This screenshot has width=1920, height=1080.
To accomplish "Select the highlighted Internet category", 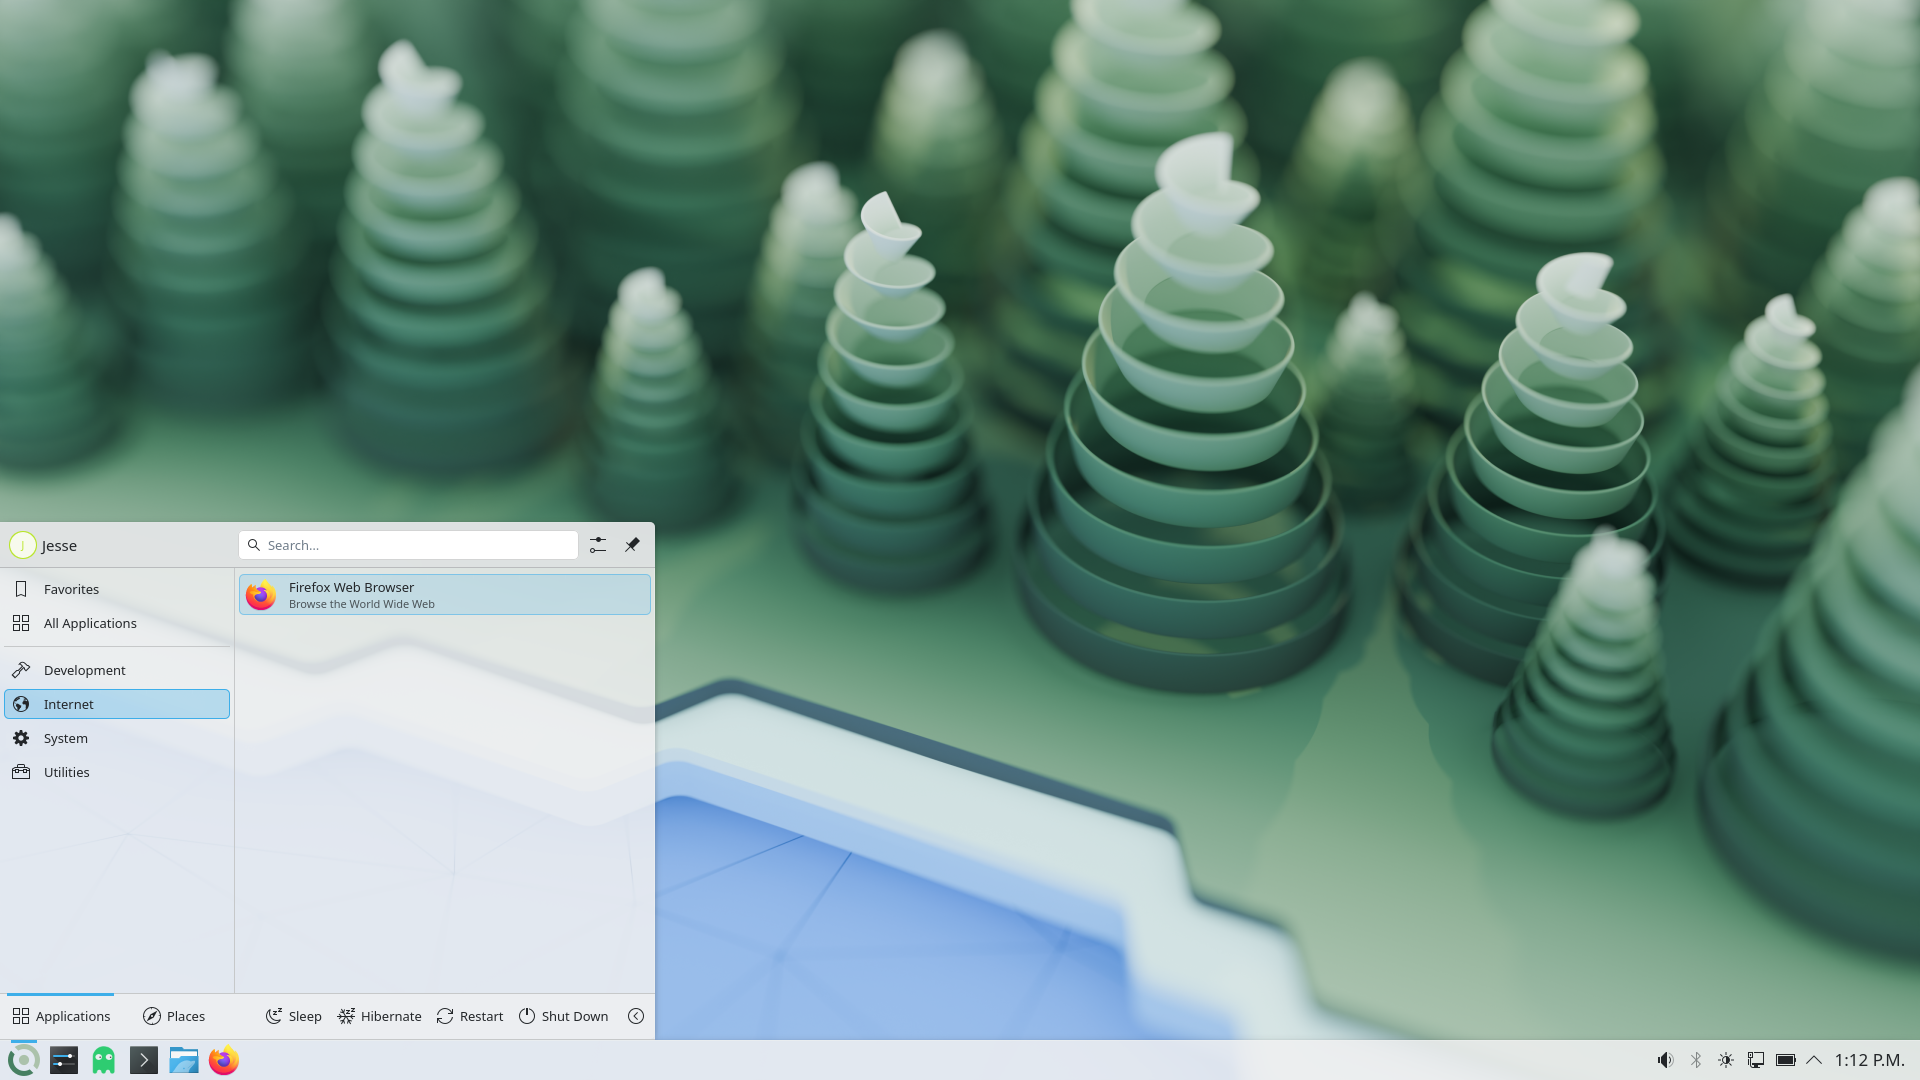I will [117, 704].
